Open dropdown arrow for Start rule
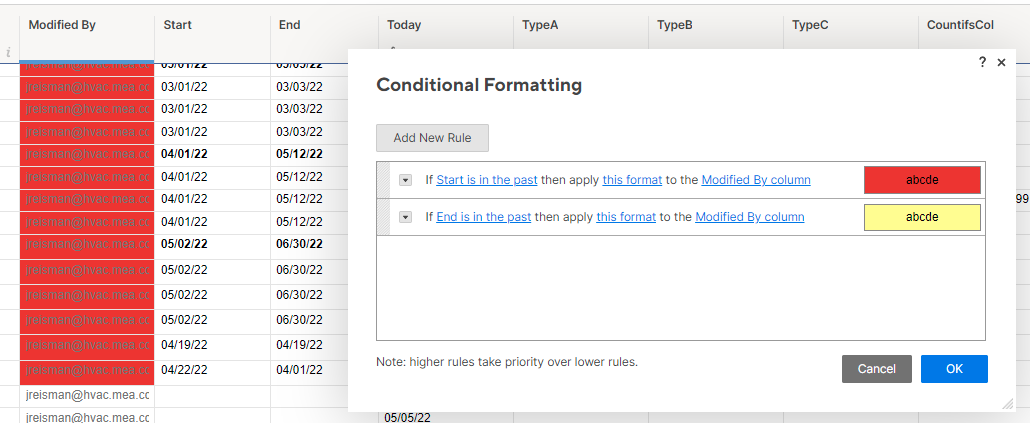Viewport: 1030px width, 423px height. point(405,180)
